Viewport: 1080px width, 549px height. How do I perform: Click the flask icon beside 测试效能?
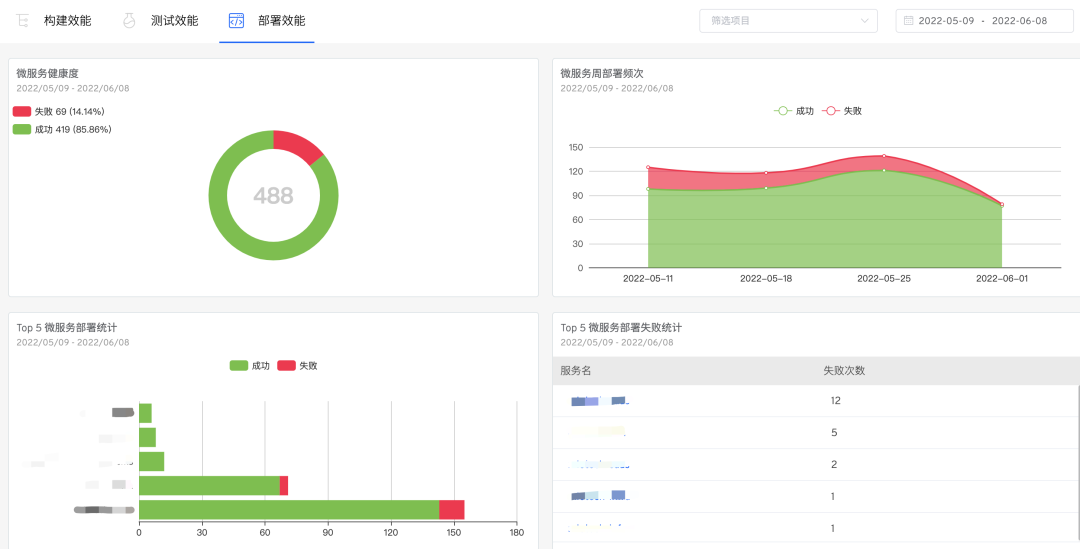129,21
